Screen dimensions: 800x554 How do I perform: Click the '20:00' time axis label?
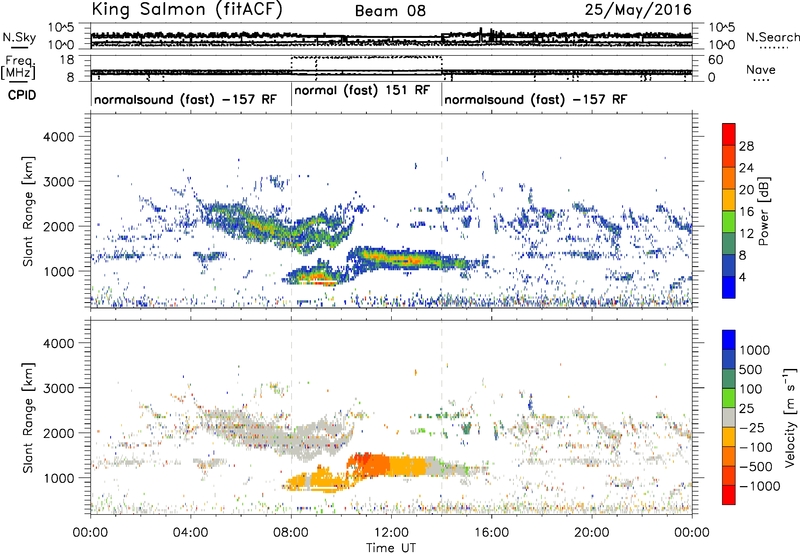592,533
